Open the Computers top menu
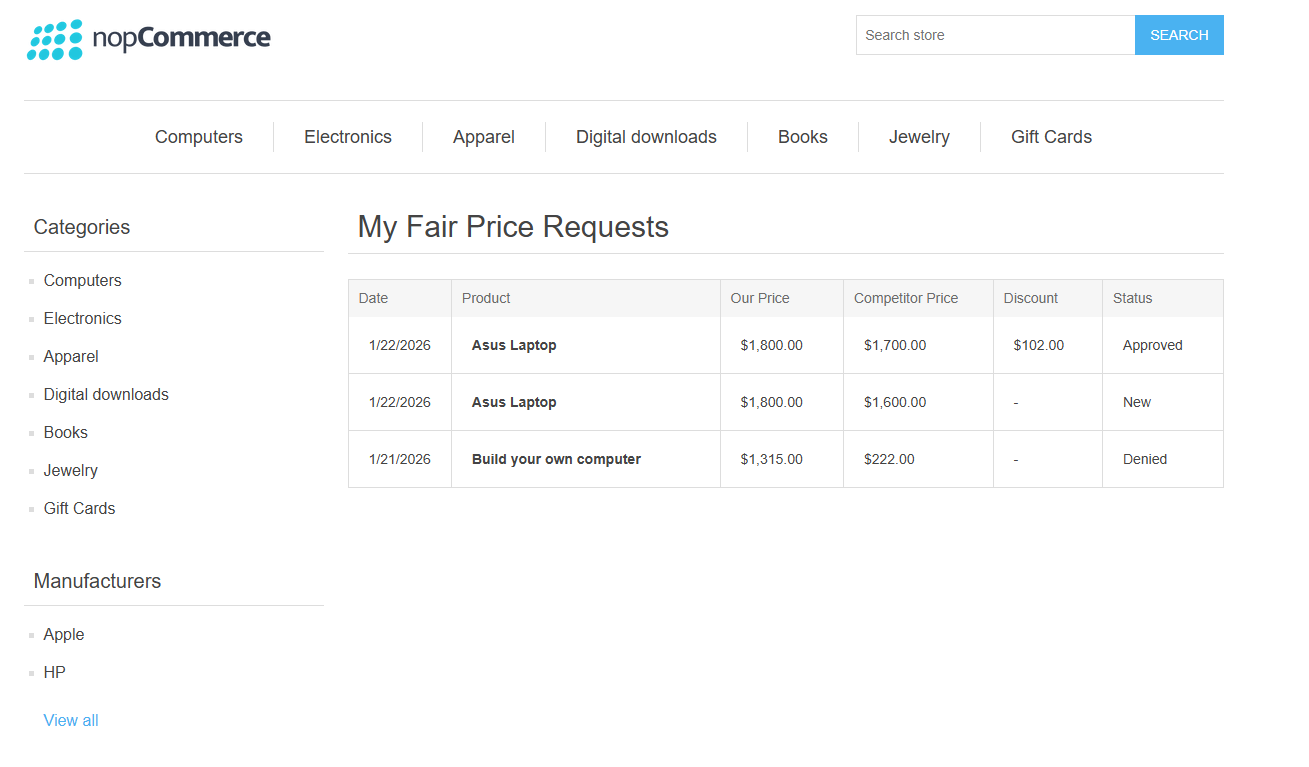Image resolution: width=1309 pixels, height=767 pixels. coord(198,137)
